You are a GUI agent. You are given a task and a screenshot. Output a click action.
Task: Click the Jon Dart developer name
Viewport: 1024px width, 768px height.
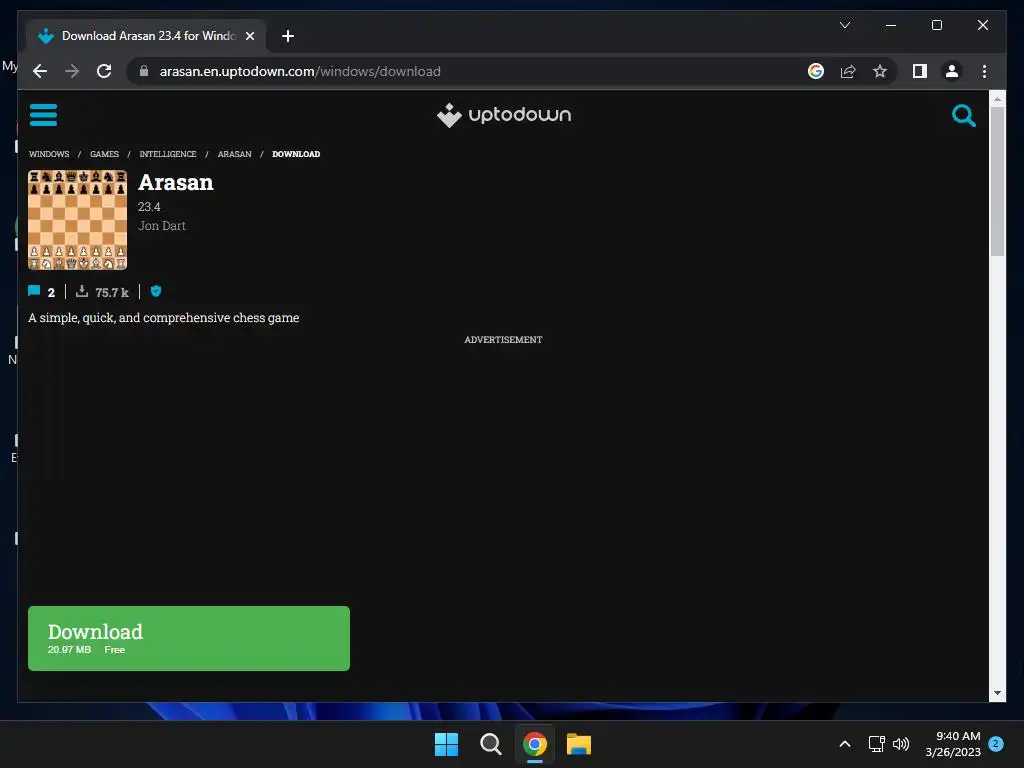(x=162, y=225)
